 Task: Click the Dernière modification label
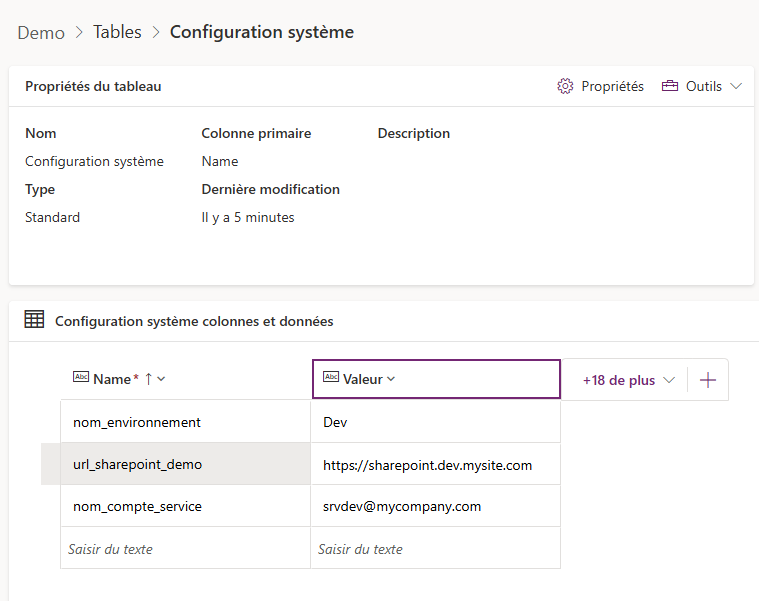[271, 189]
